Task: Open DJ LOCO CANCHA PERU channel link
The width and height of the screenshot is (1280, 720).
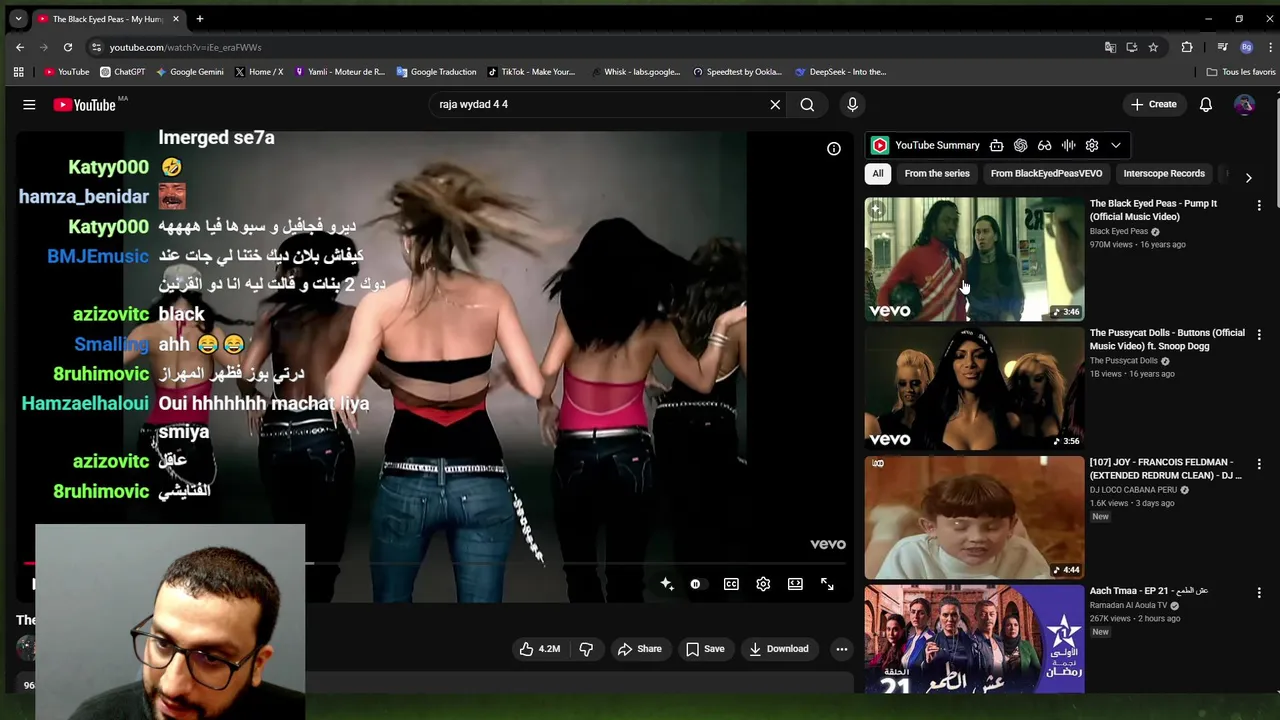Action: point(1133,490)
